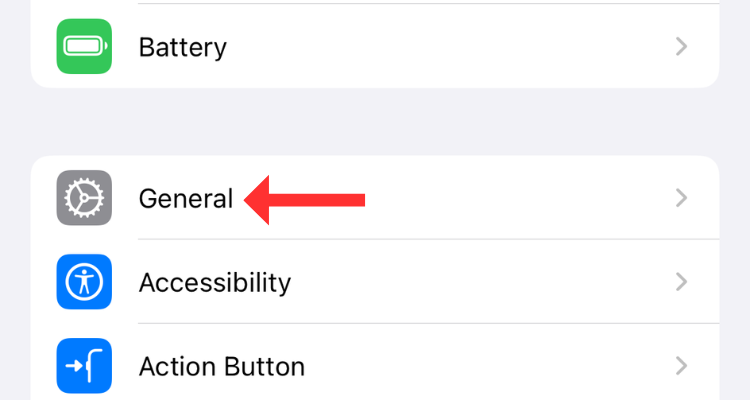Click gray gap between the two settings groups
750x400 pixels.
pyautogui.click(x=375, y=121)
